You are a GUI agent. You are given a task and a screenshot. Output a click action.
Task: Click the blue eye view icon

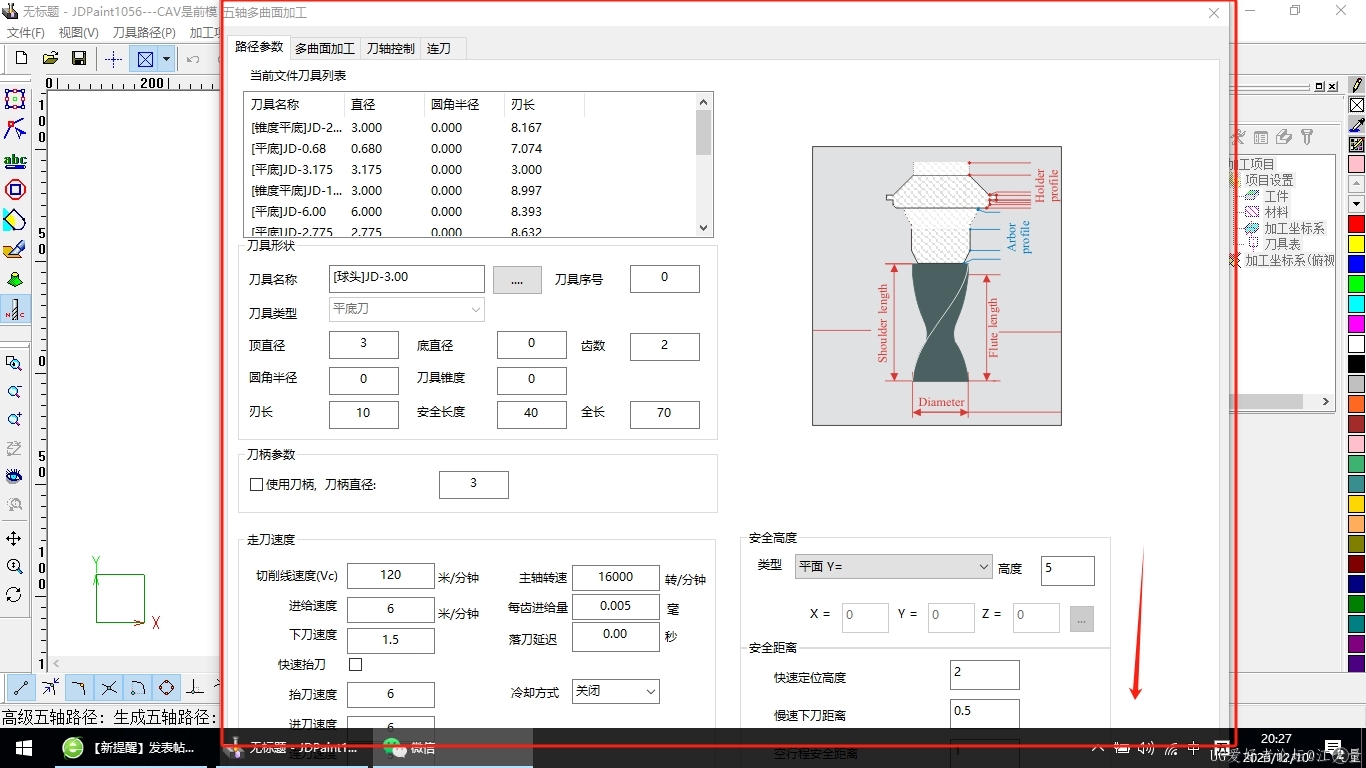(x=14, y=476)
